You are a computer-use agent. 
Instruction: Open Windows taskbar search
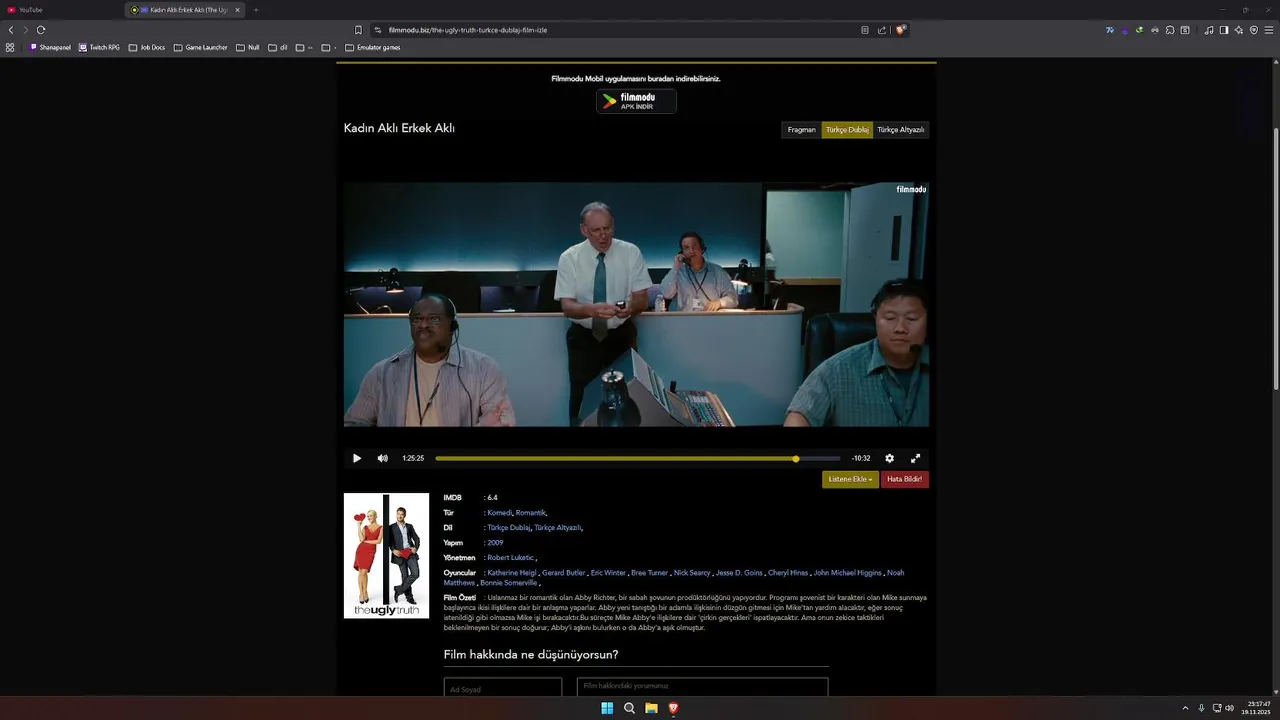tap(629, 708)
